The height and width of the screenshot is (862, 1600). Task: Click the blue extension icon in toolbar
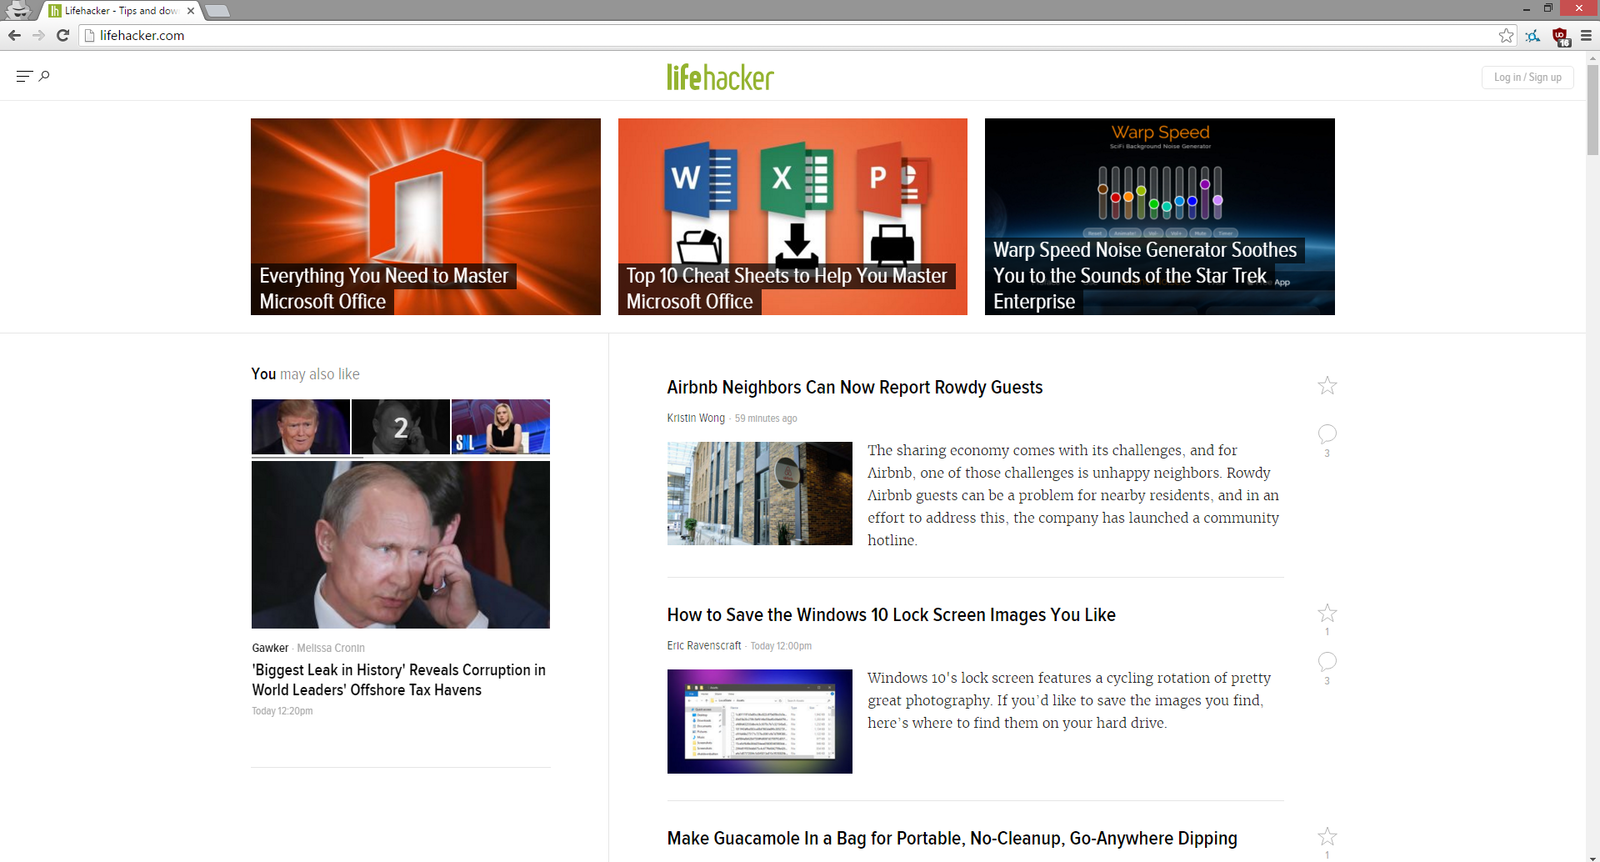(x=1533, y=36)
